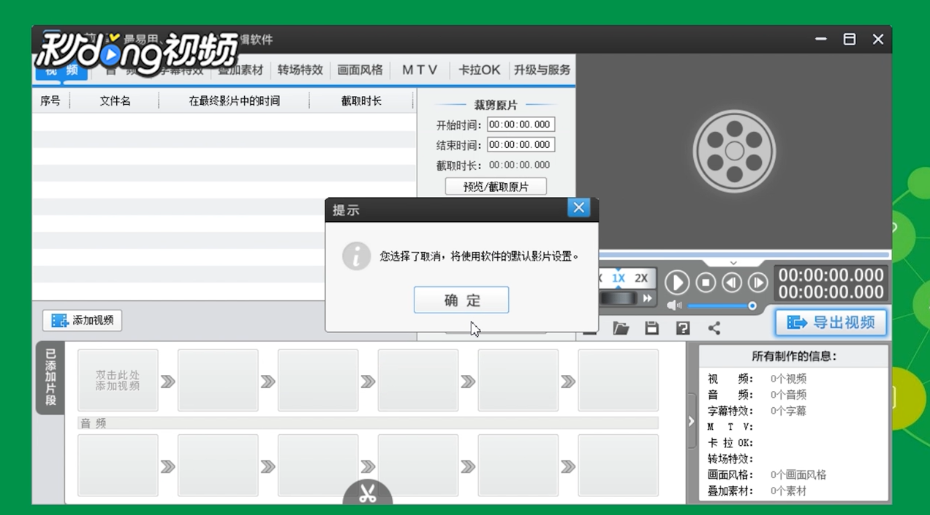Close the application window
Screen dimensions: 930x515
point(878,40)
